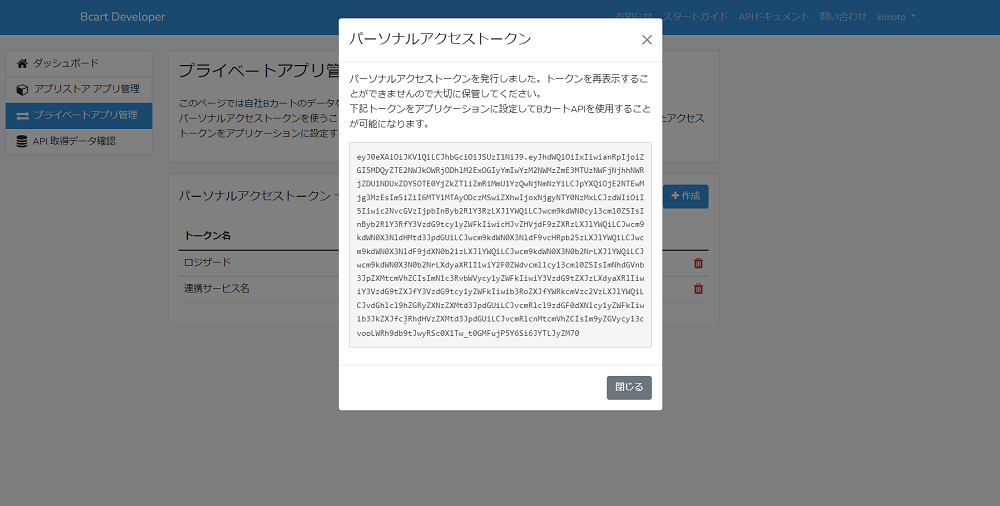1000x506 pixels.
Task: Open API 取得データ確認 in the sidebar
Action: point(79,141)
